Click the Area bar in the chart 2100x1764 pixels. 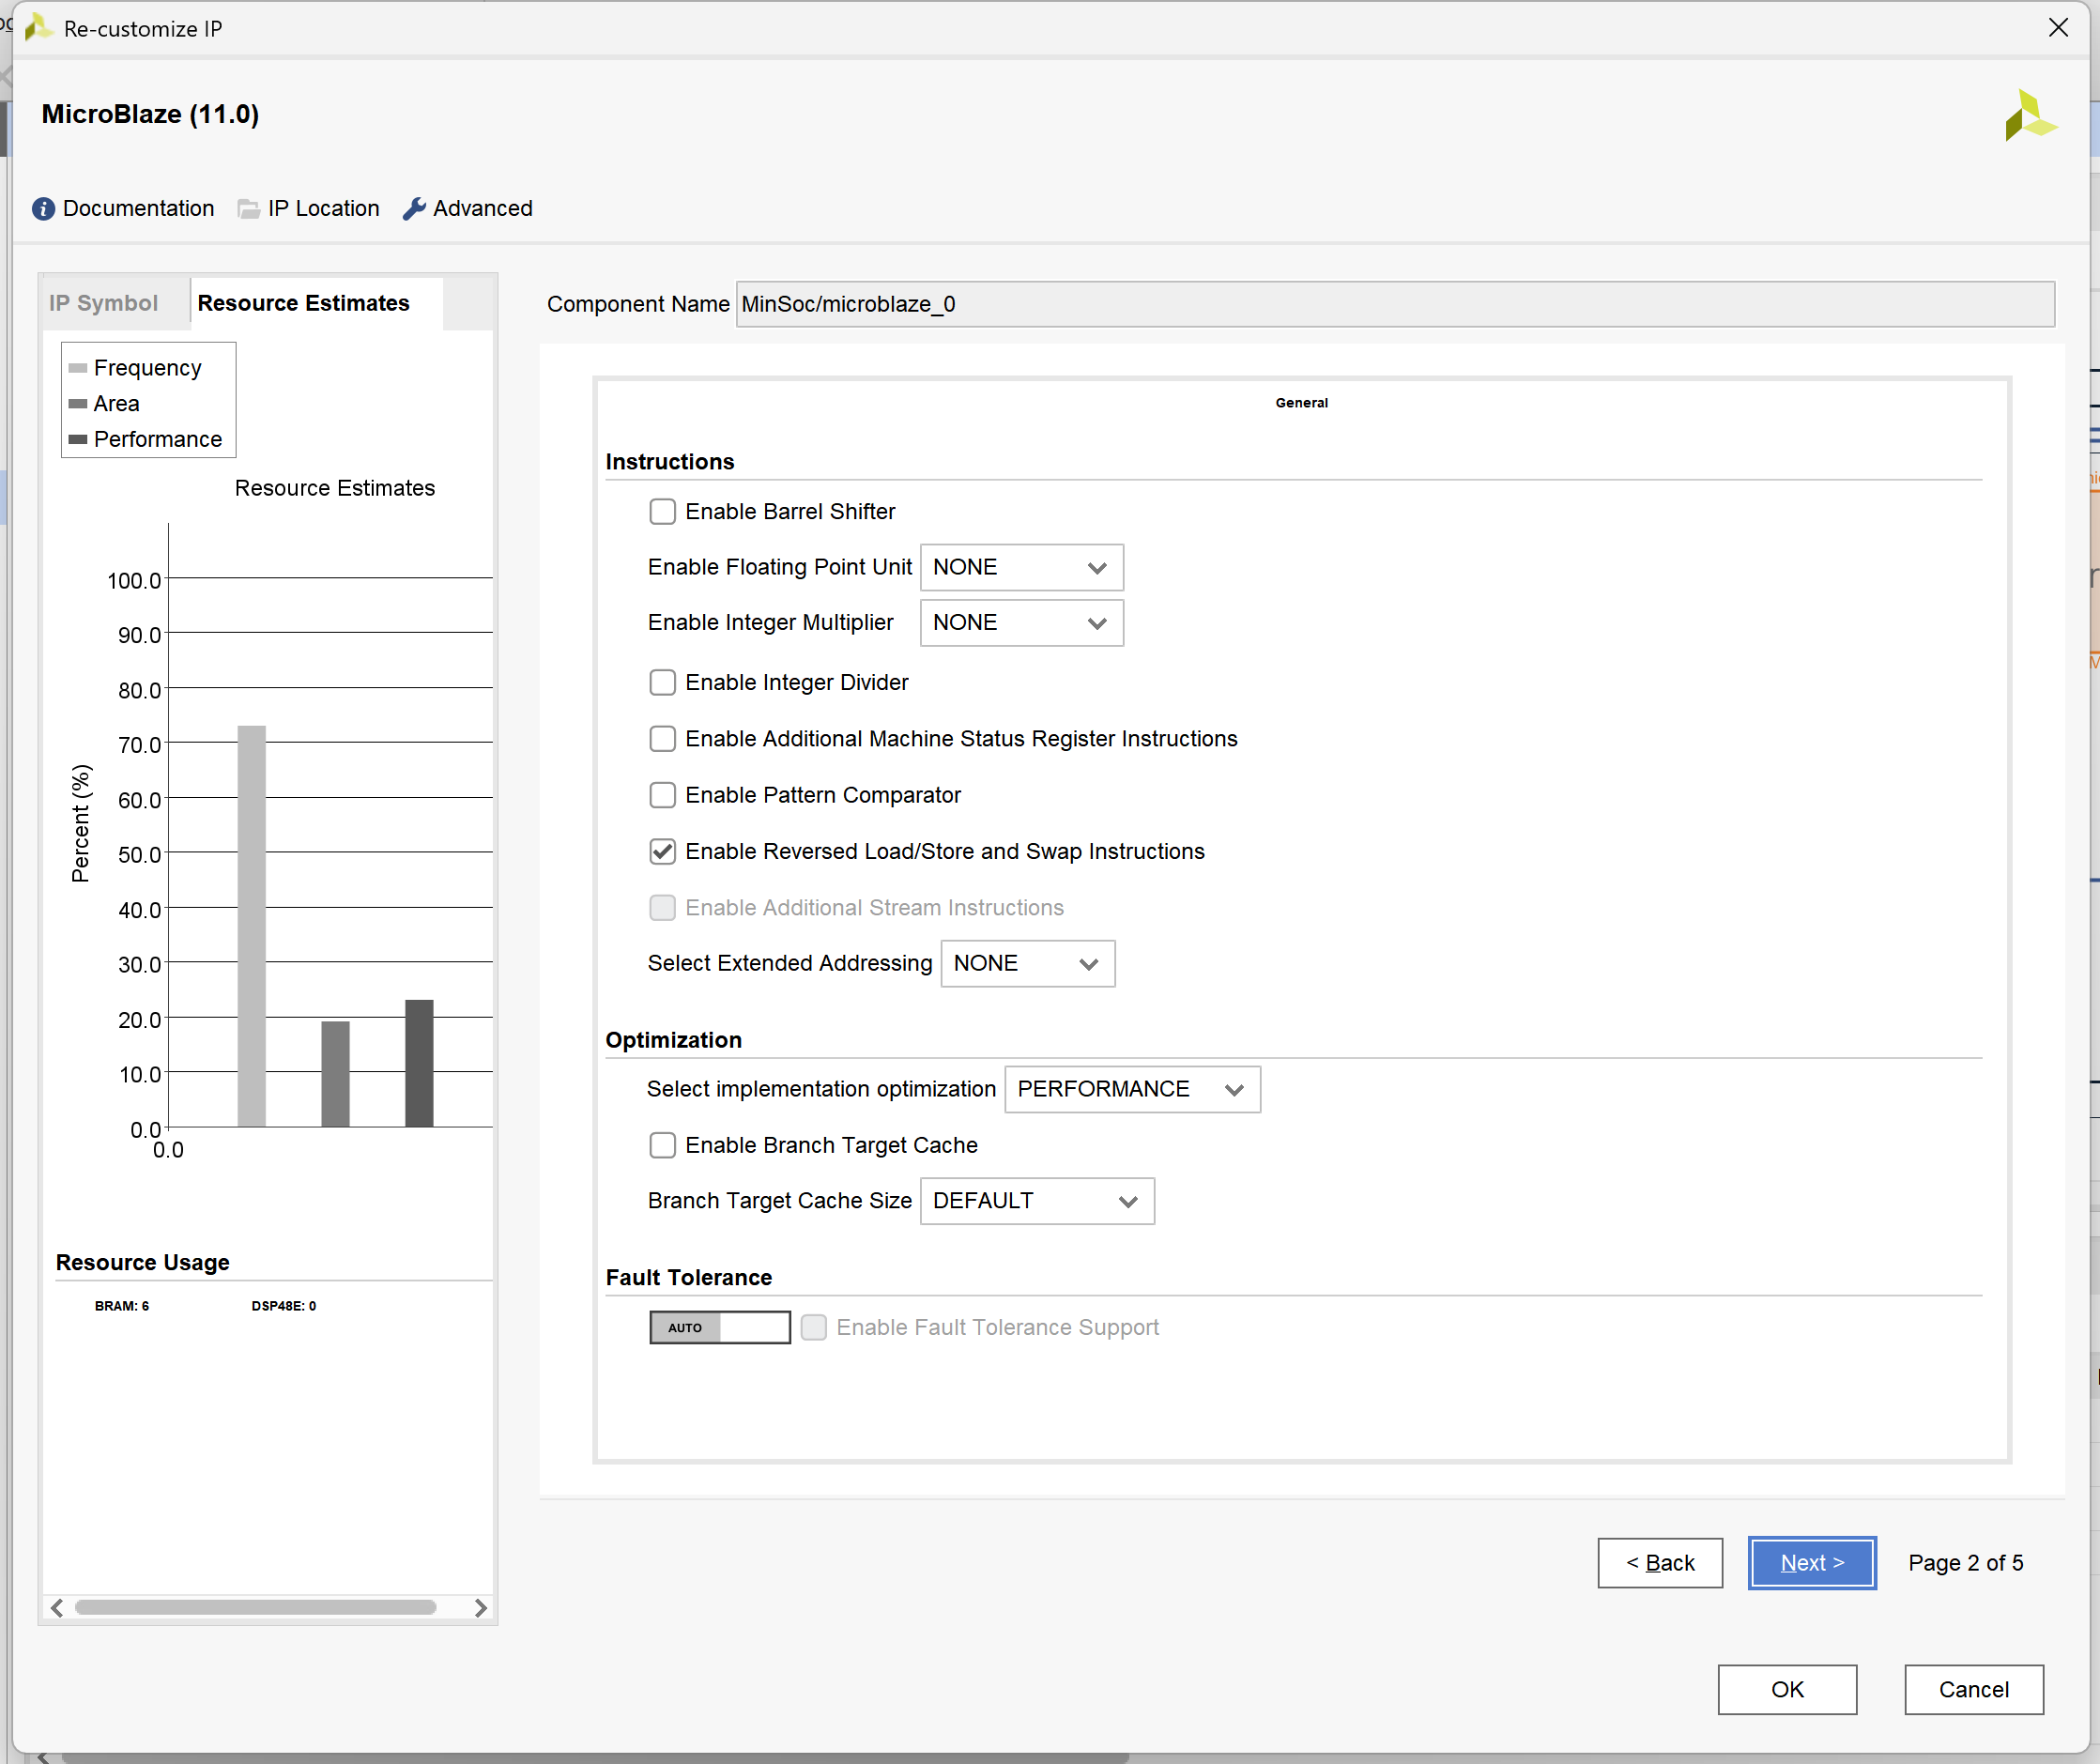point(336,1074)
